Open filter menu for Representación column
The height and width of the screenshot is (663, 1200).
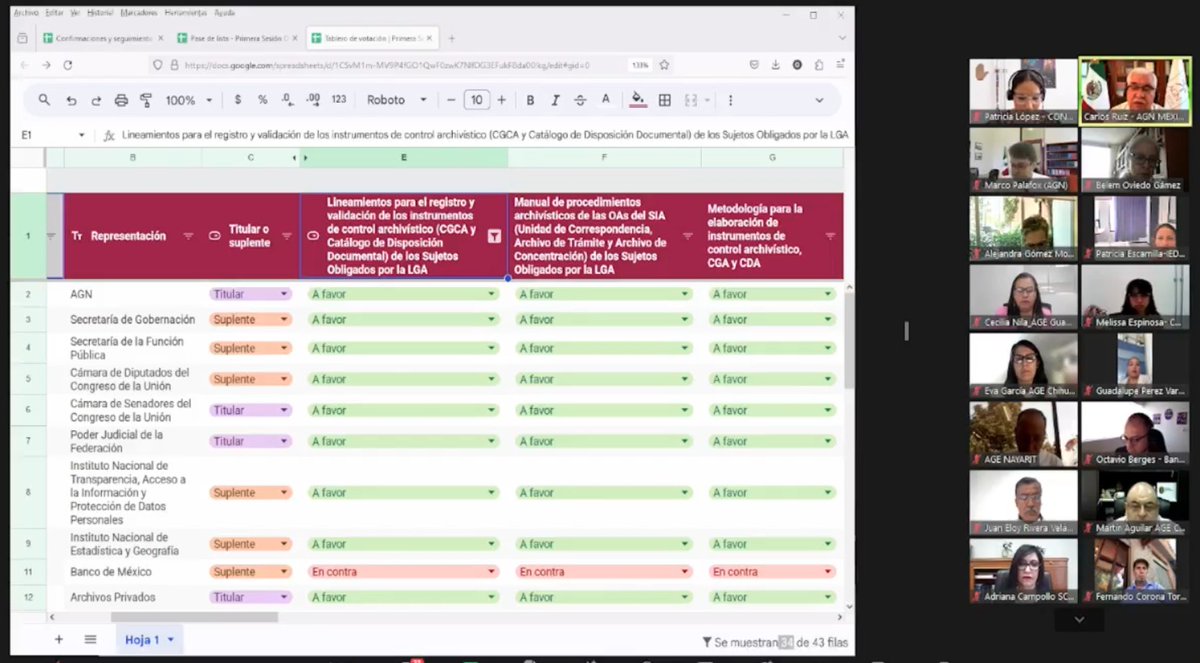[x=188, y=236]
